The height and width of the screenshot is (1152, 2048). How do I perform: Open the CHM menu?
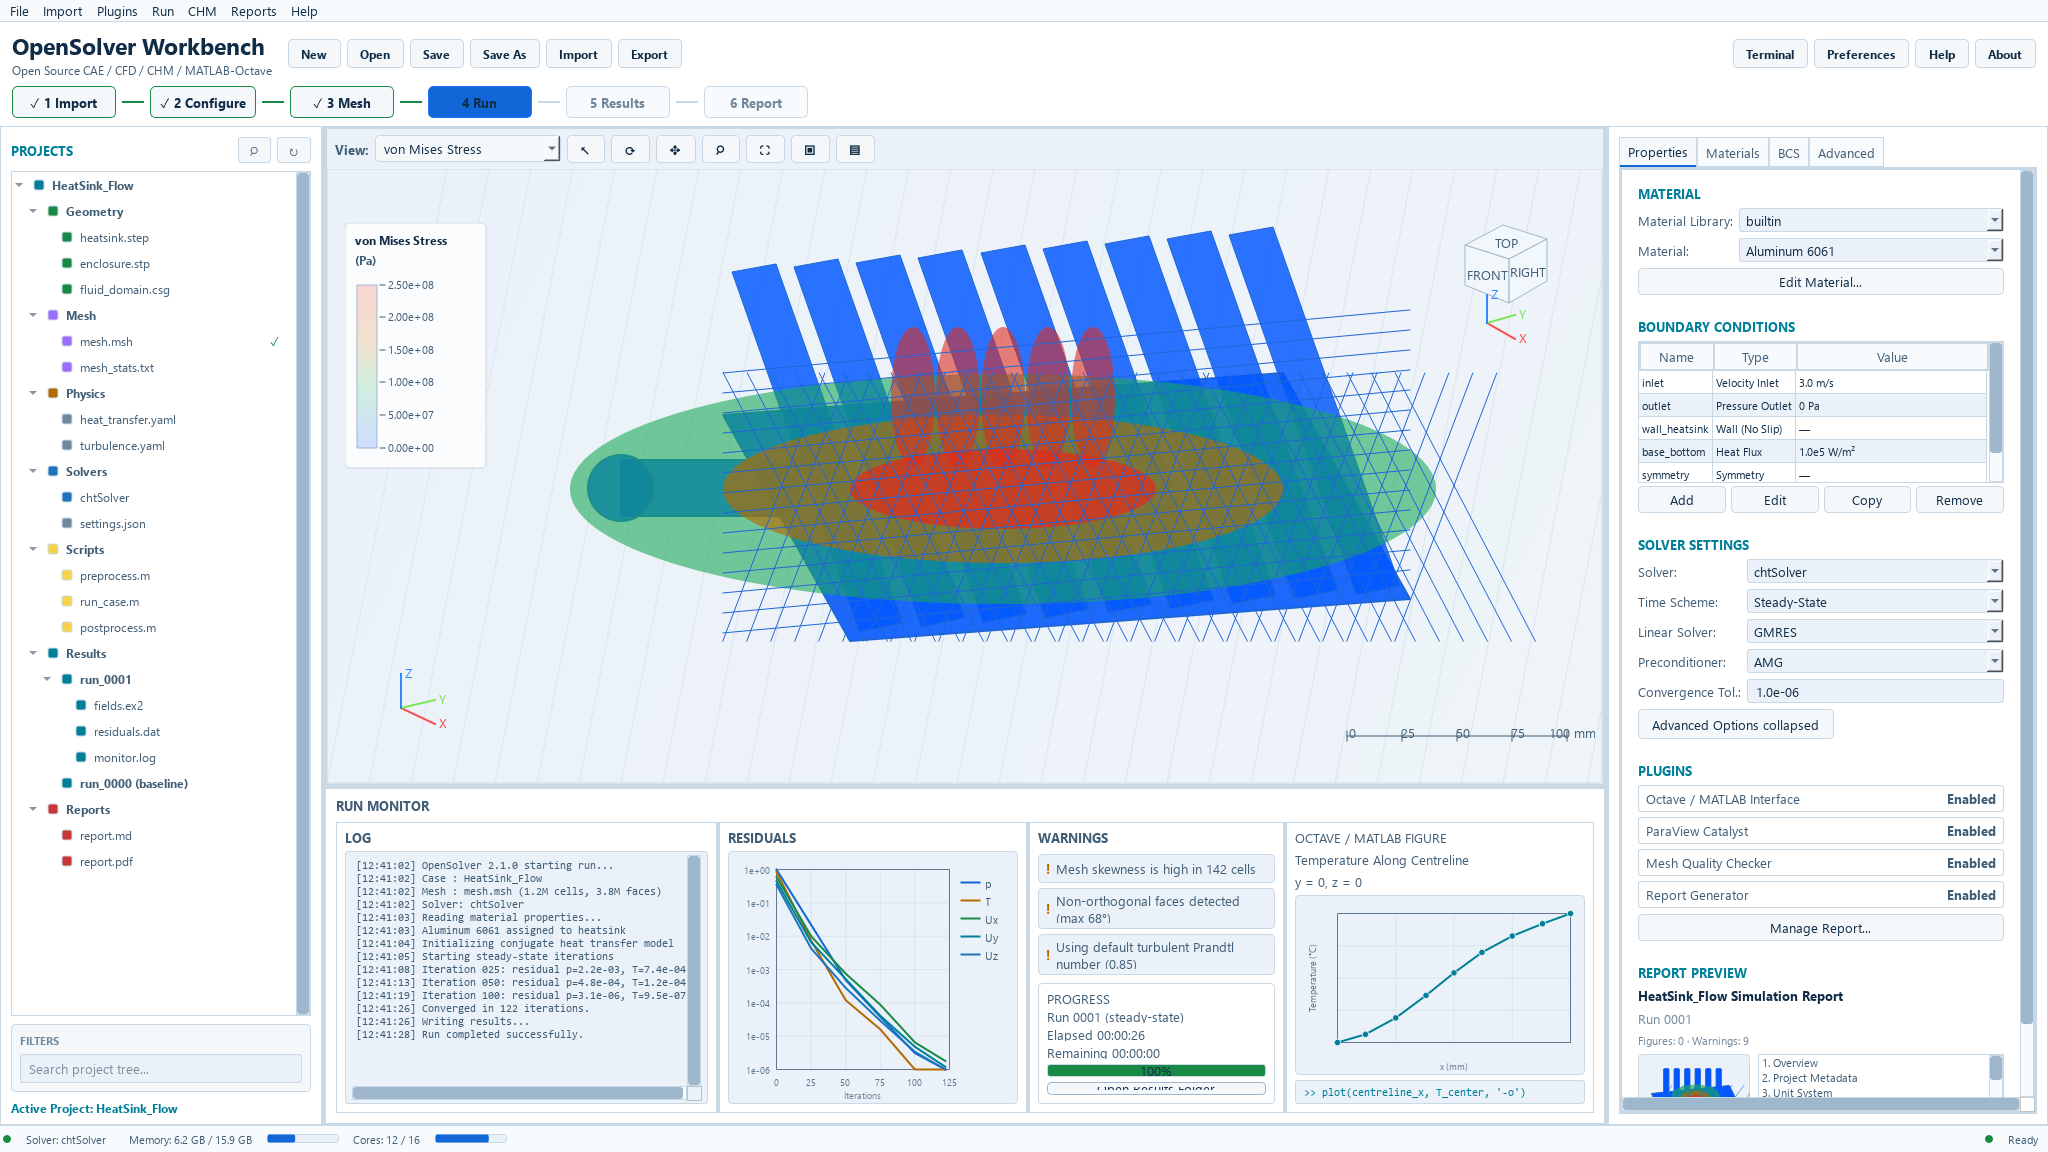tap(202, 11)
